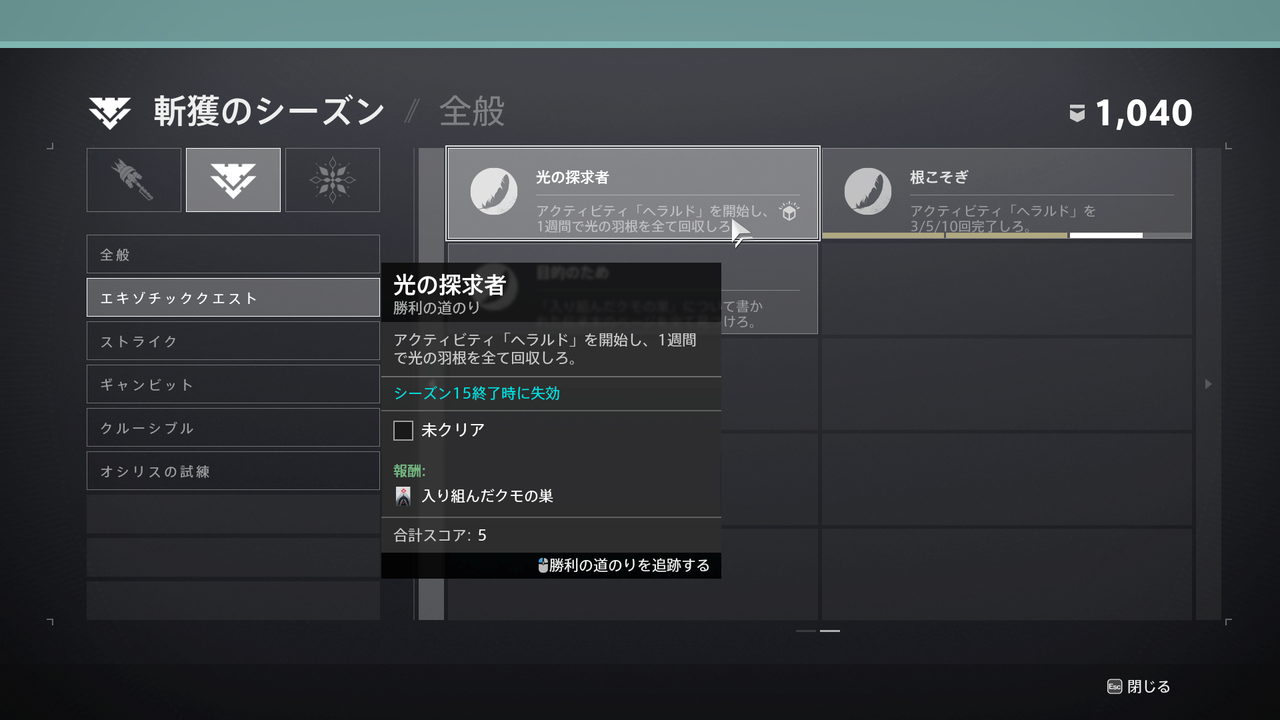The image size is (1280, 720).
Task: Click the 根こそぎ progress bar
Action: (1007, 236)
